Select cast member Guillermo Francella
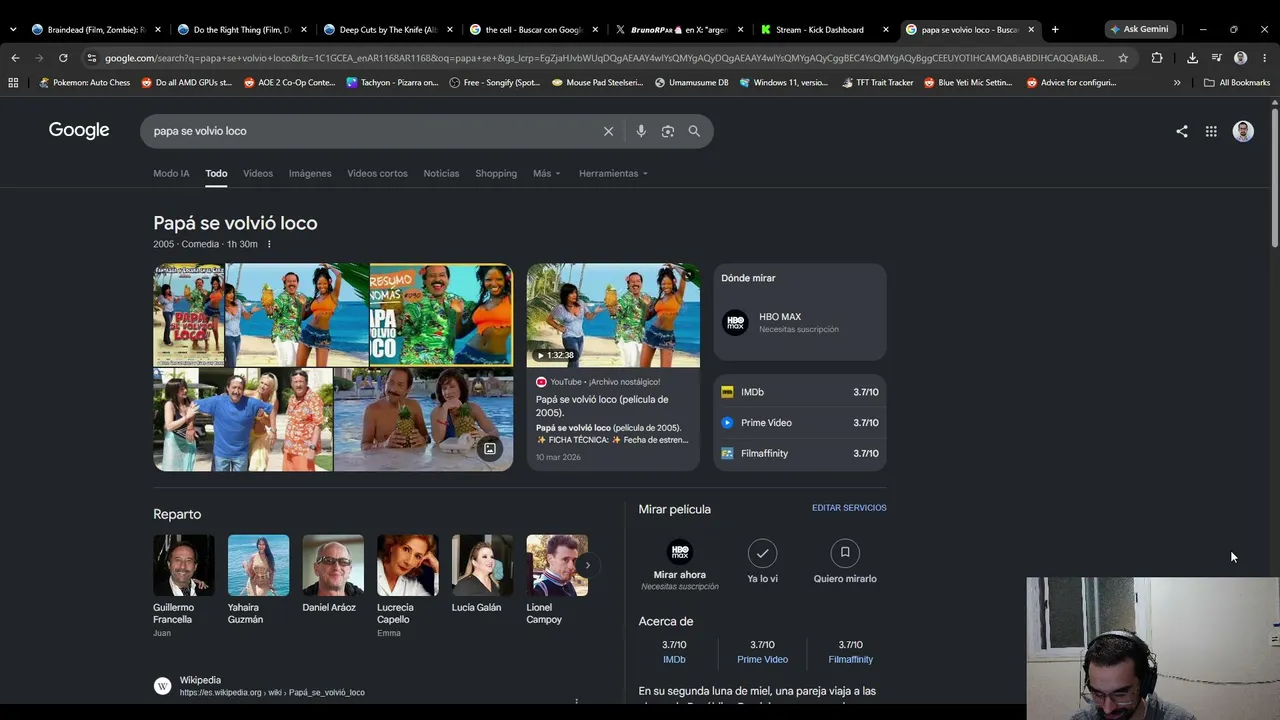1280x720 pixels. (x=184, y=586)
